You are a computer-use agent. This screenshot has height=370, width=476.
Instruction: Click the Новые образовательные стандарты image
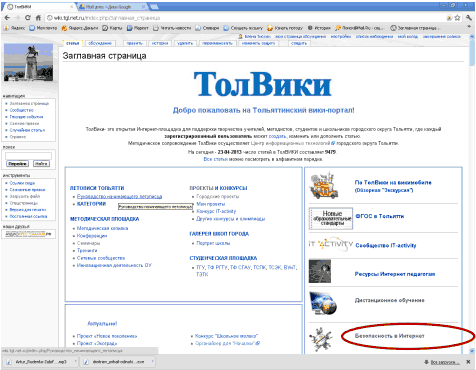tap(331, 218)
